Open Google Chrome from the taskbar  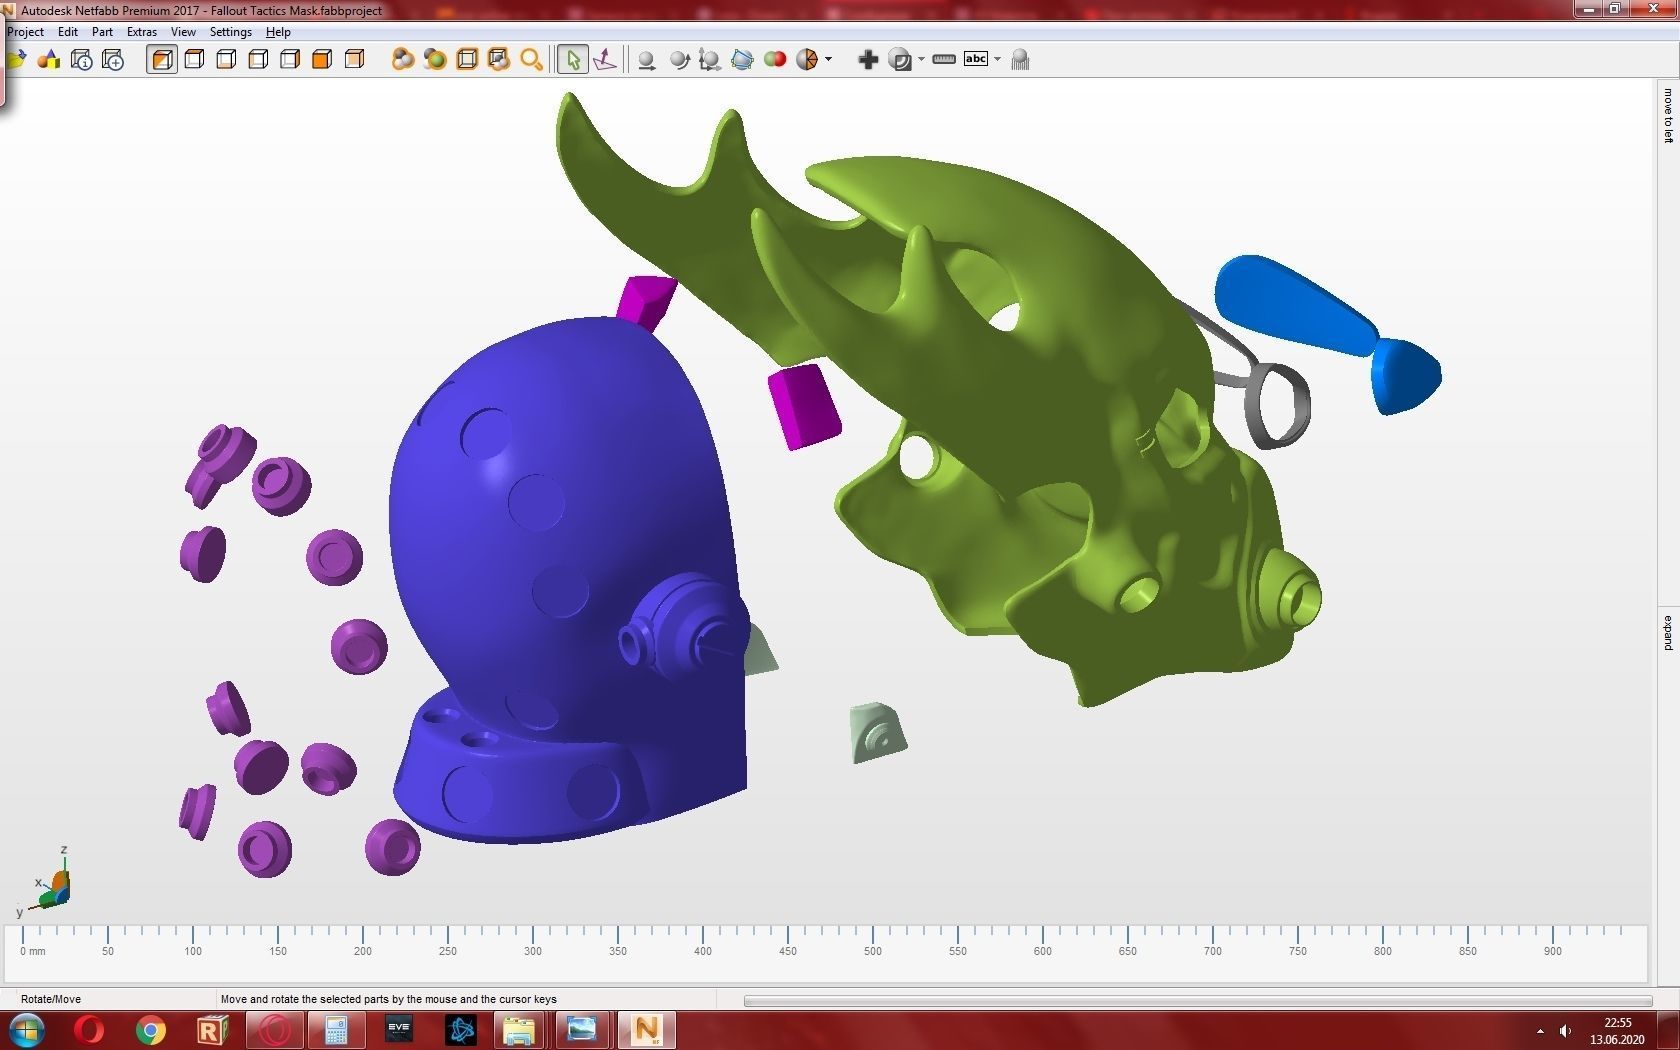pos(151,1030)
